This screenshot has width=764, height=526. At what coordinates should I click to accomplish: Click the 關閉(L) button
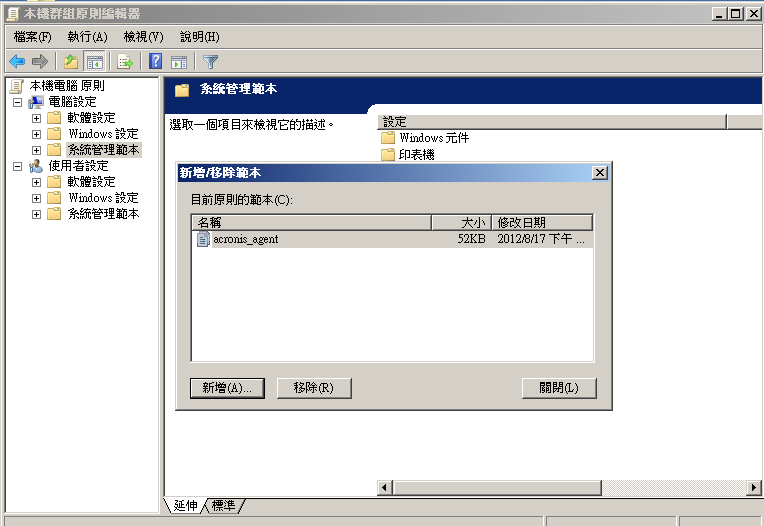(559, 388)
